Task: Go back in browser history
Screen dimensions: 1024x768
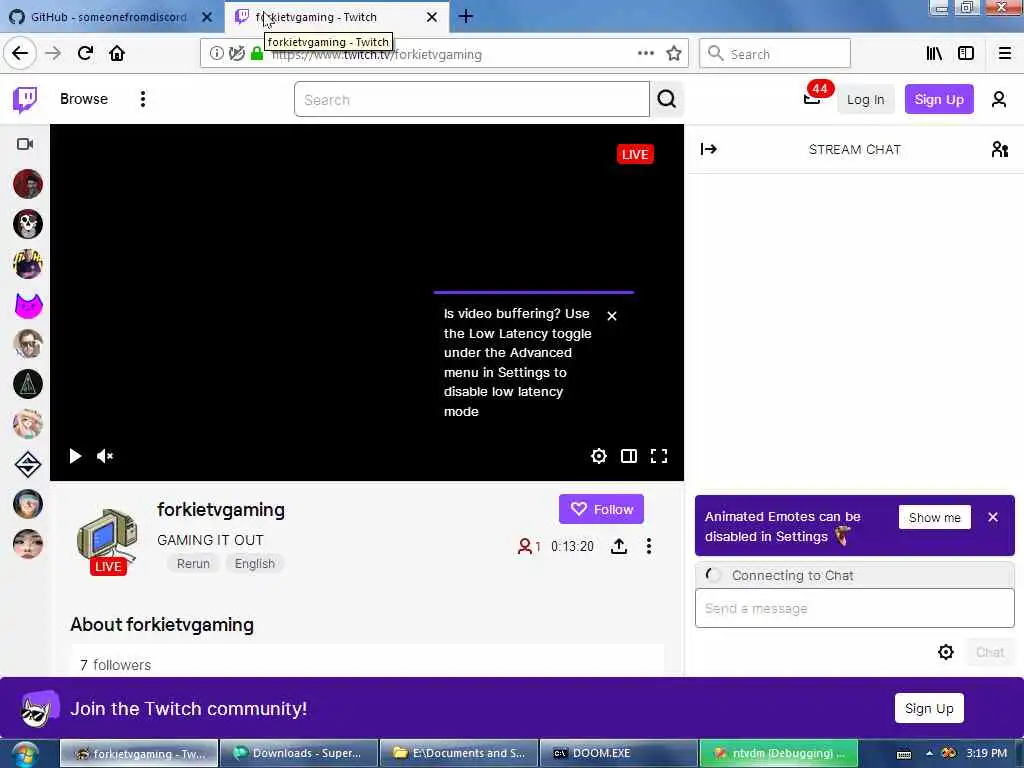Action: (20, 54)
